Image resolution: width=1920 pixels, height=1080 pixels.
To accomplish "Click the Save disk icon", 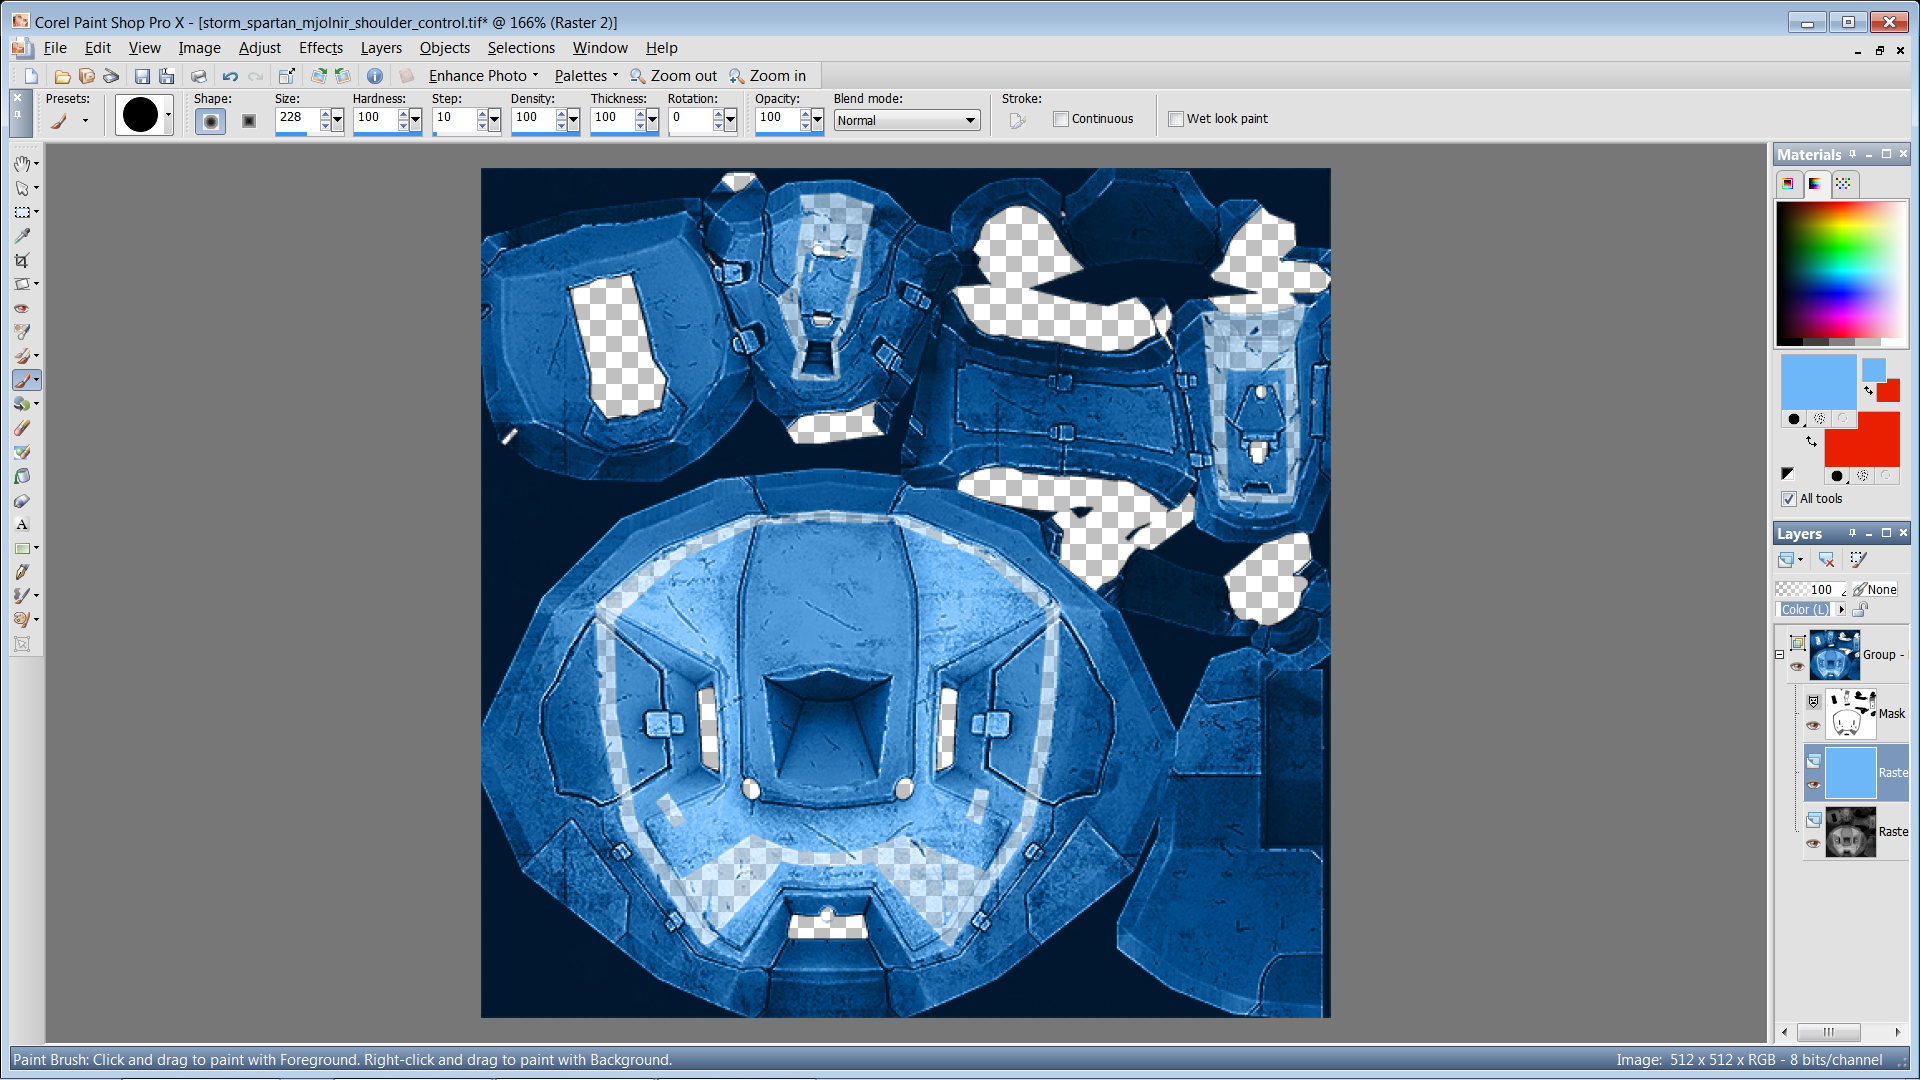I will [142, 76].
